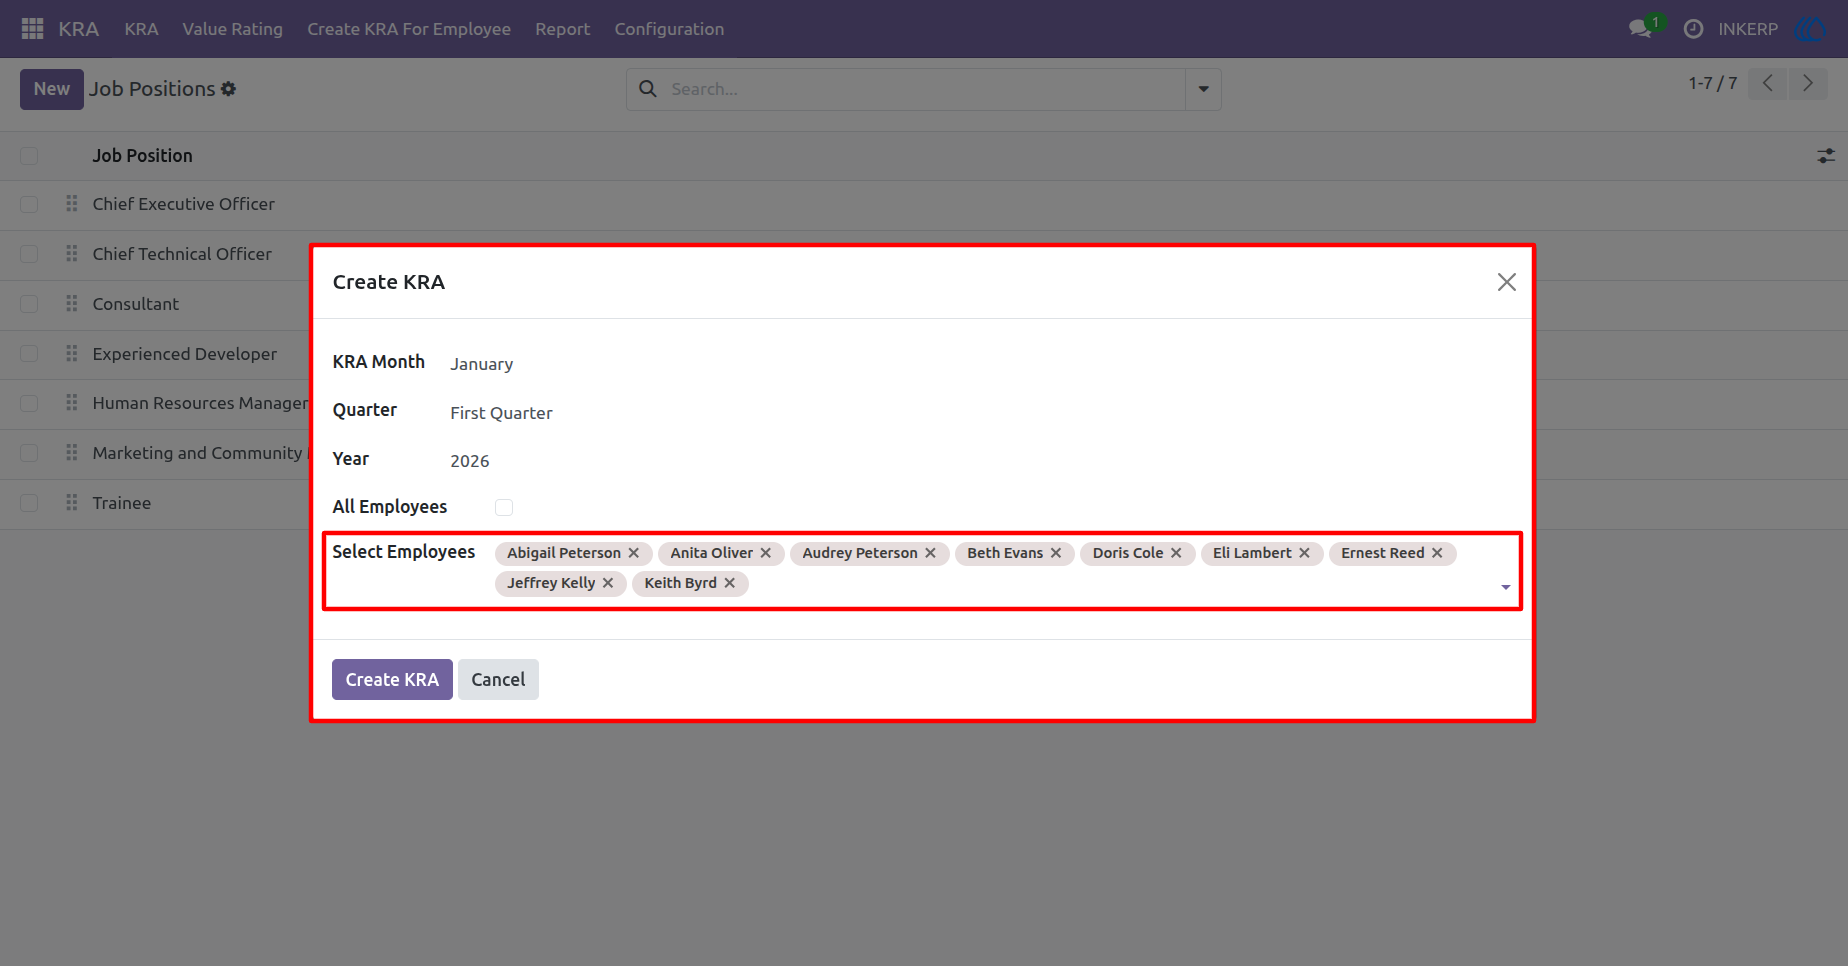Click the Trainee row drag handle
The image size is (1848, 966).
72,503
